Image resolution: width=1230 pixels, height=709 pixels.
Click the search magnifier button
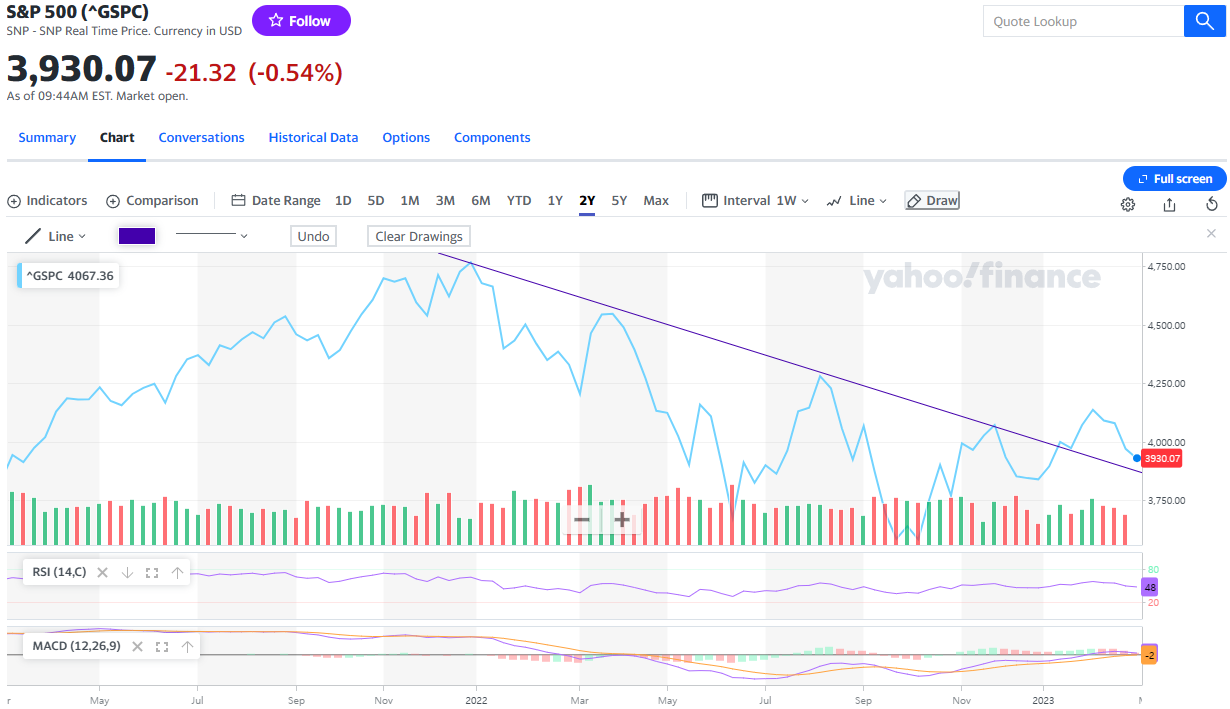pyautogui.click(x=1205, y=21)
